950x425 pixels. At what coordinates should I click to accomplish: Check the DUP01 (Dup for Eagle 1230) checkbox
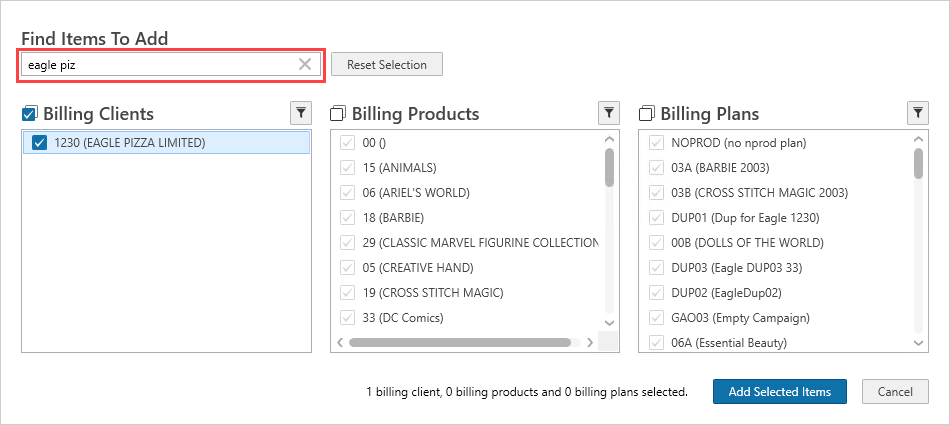pyautogui.click(x=656, y=218)
